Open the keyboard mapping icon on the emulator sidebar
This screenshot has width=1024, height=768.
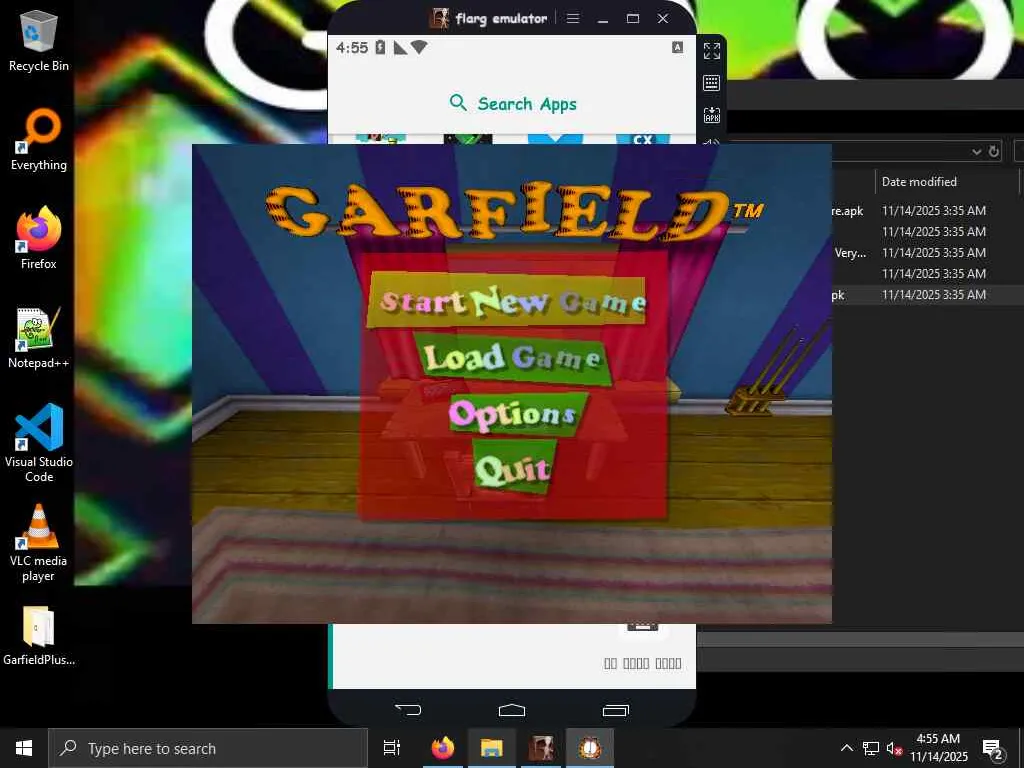pyautogui.click(x=712, y=83)
